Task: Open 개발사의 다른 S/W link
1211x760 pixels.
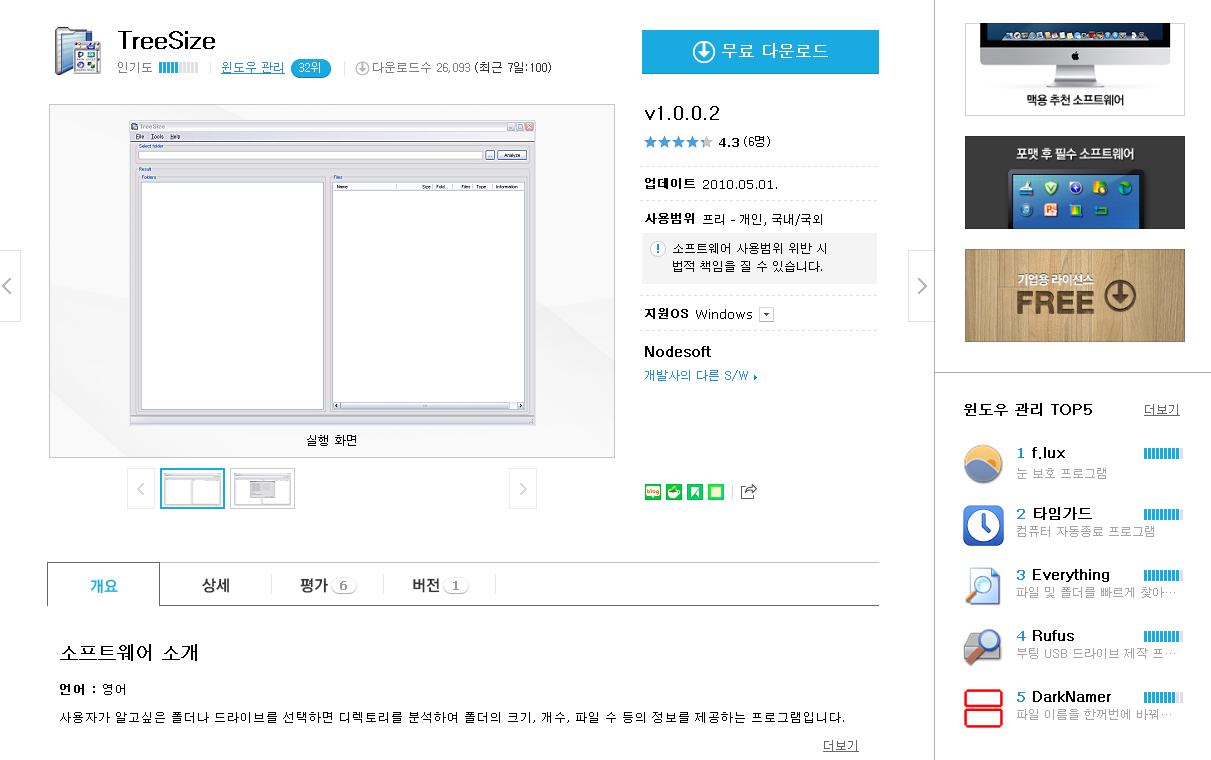Action: 700,376
